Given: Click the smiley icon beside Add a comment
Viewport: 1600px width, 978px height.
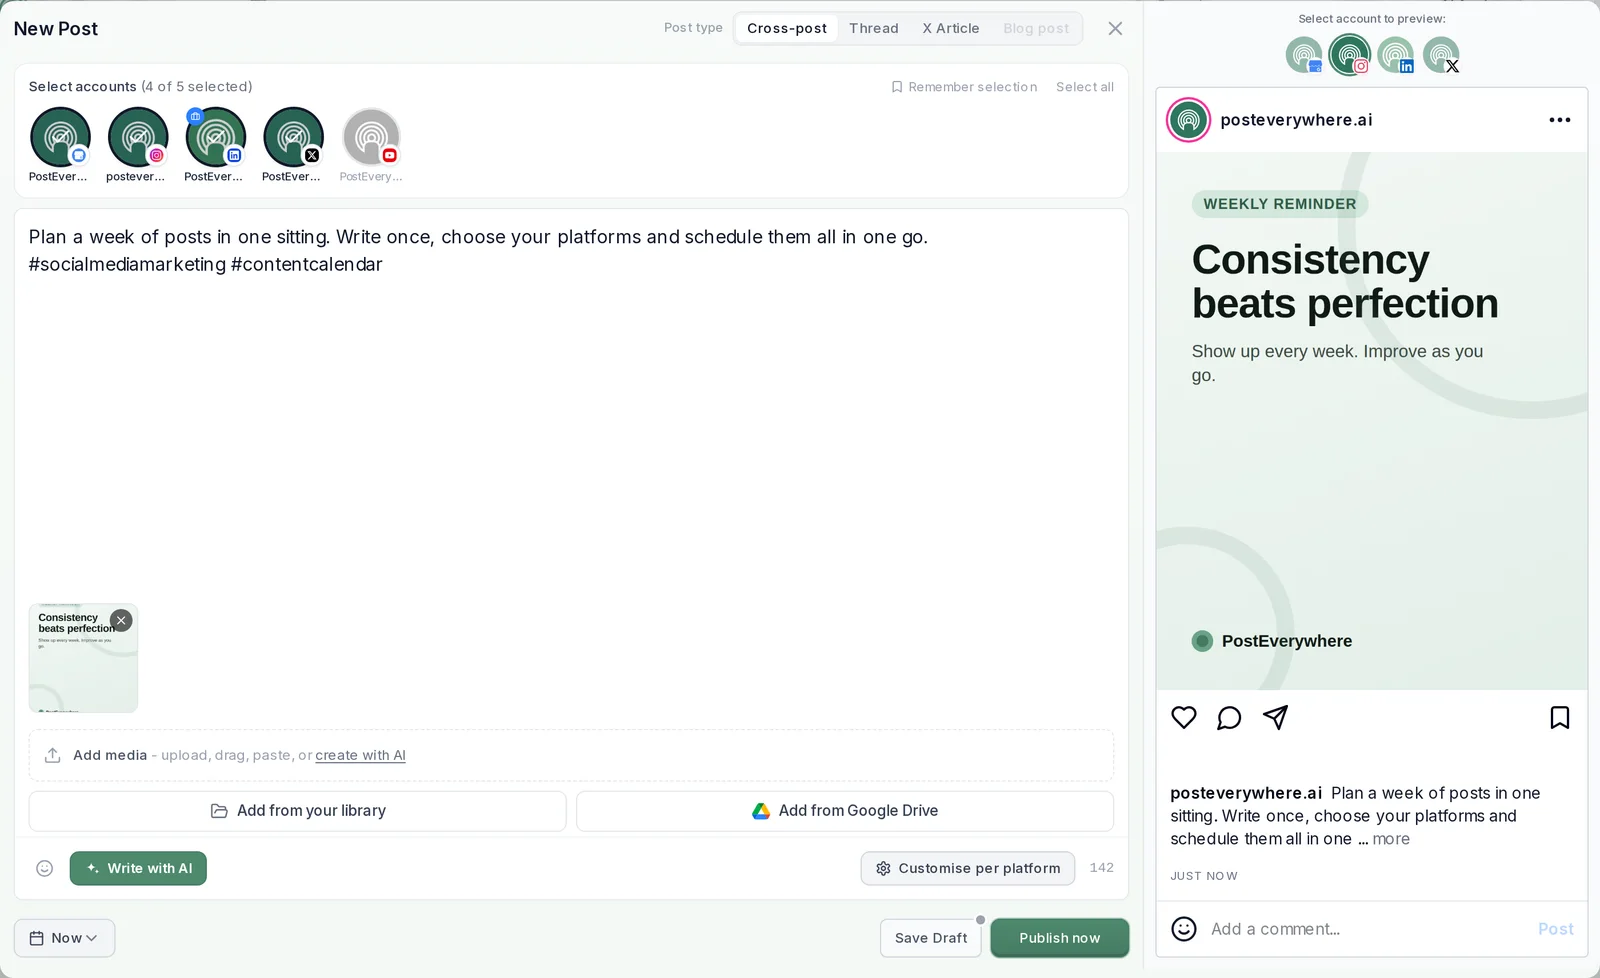Looking at the screenshot, I should pyautogui.click(x=1184, y=929).
